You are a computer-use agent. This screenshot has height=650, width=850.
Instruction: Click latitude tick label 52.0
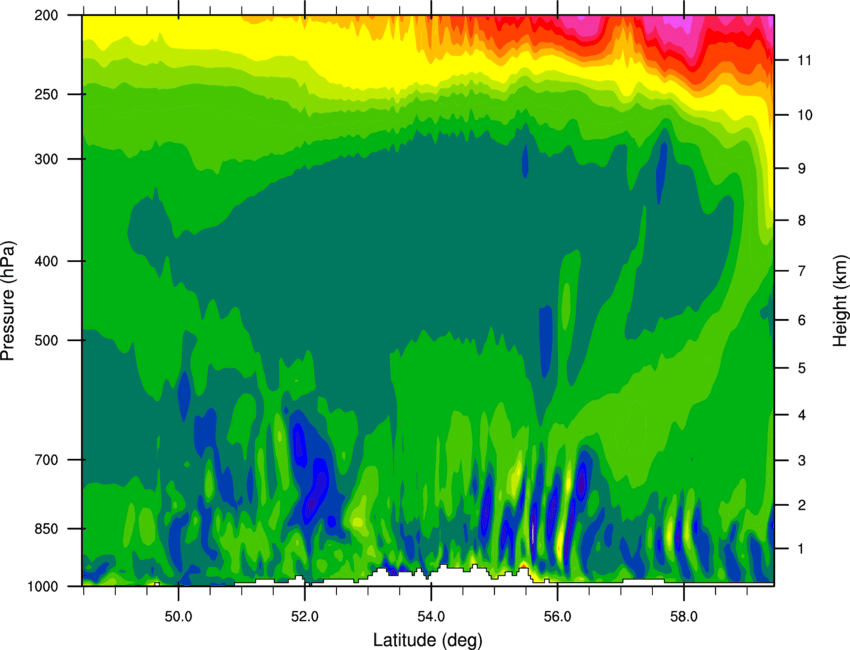305,616
